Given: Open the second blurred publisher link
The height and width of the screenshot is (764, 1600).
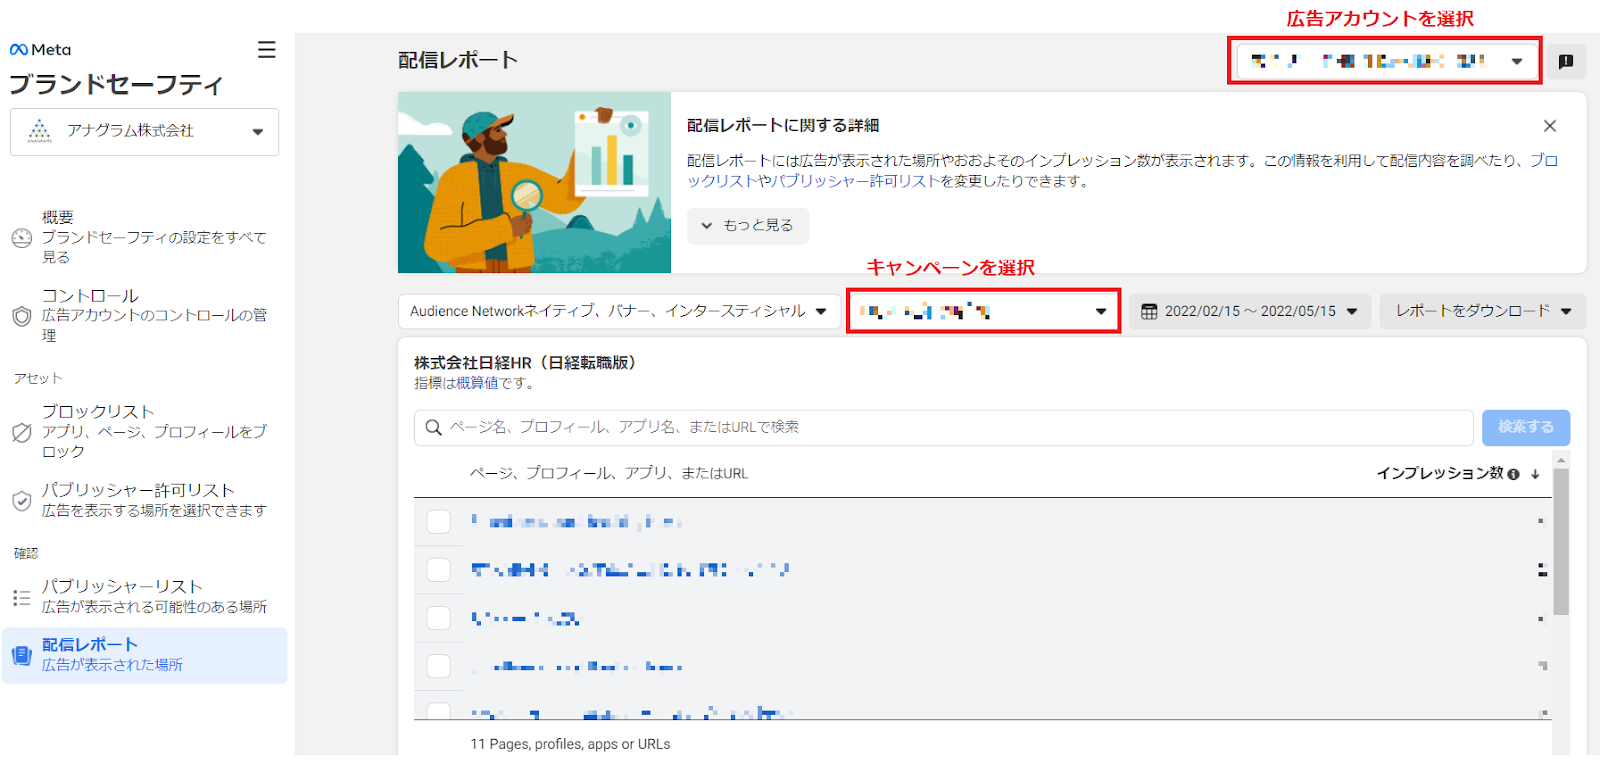Looking at the screenshot, I should tap(630, 570).
